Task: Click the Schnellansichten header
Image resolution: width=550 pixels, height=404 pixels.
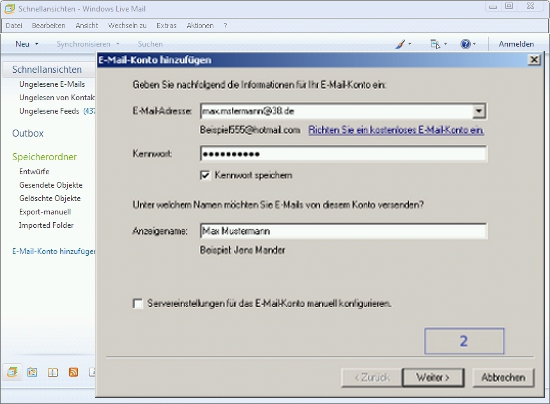Action: (x=47, y=69)
